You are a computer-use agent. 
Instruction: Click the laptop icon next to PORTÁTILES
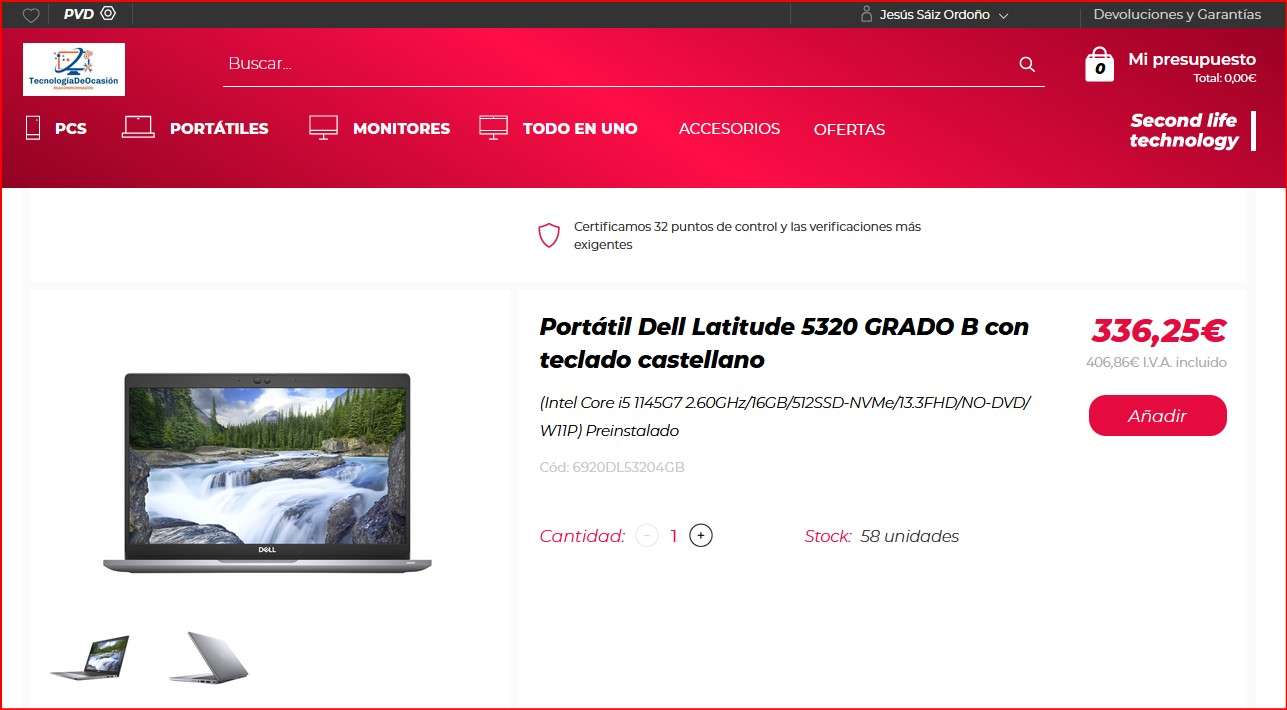coord(138,127)
